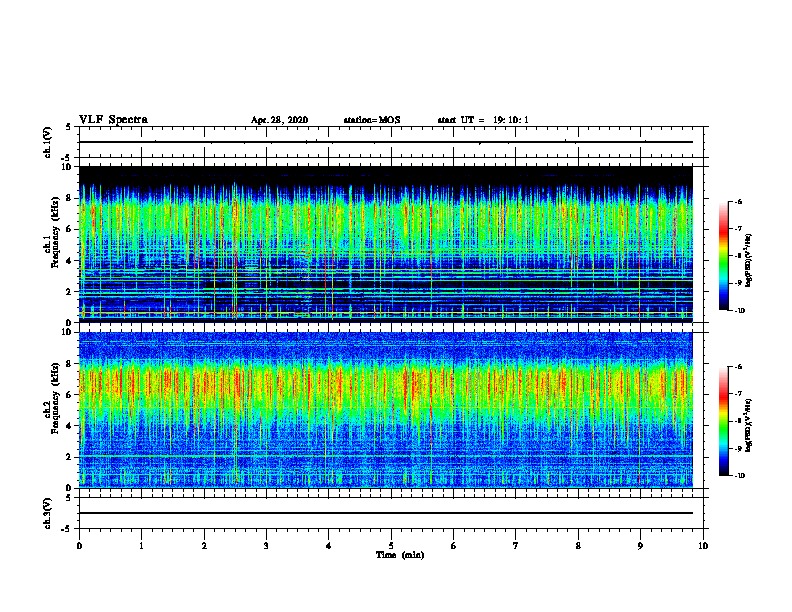Click the "7" tick on Time axis

516,546
